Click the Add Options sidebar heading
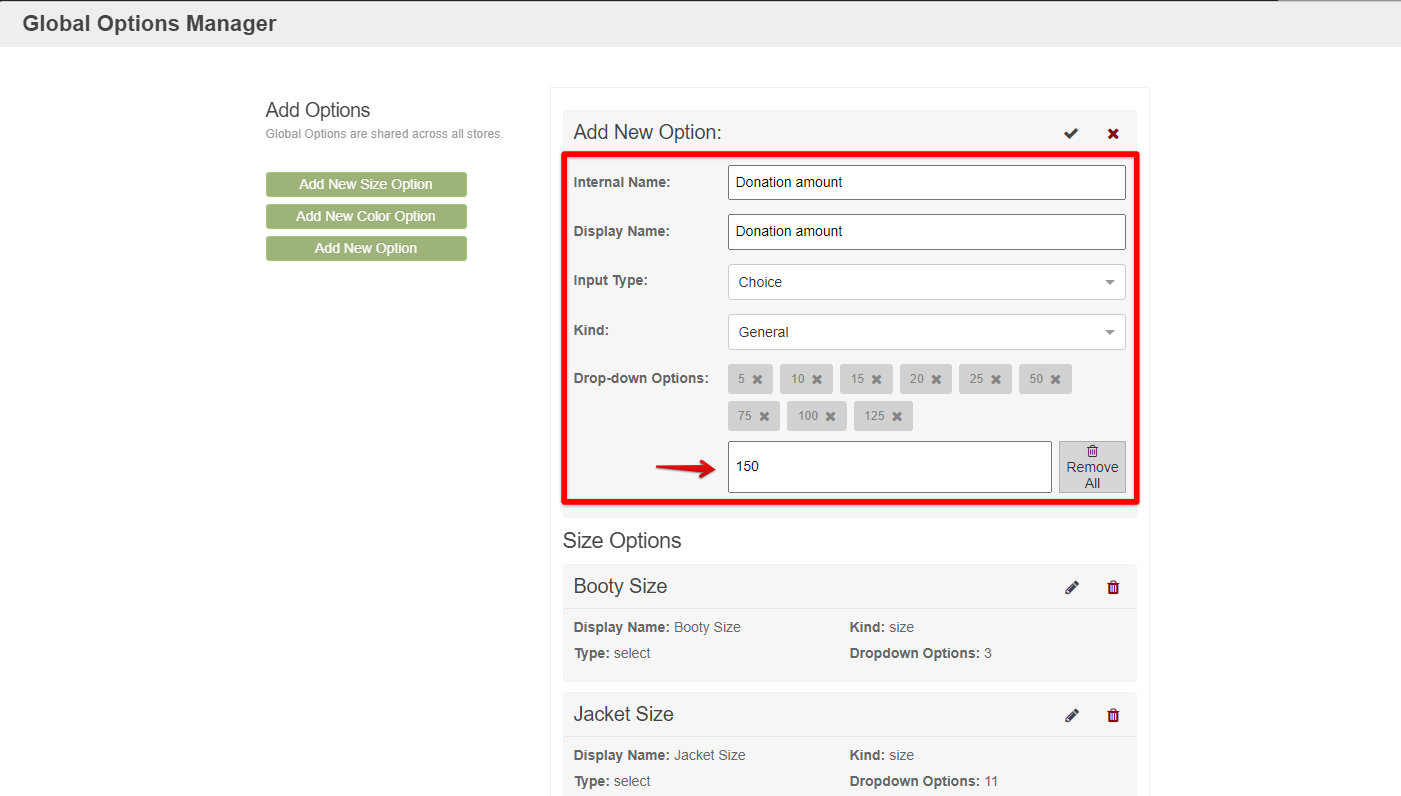 coord(318,110)
